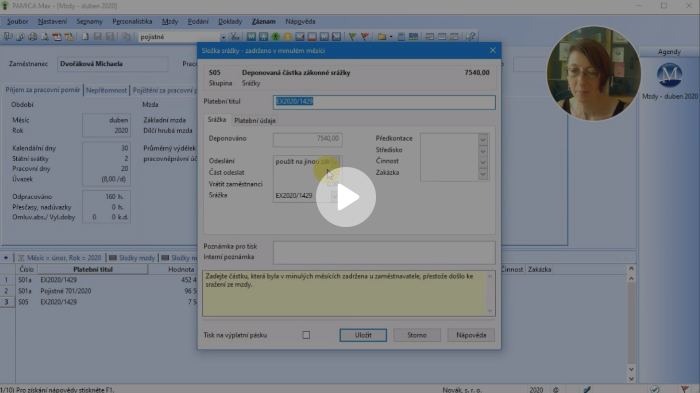The width and height of the screenshot is (700, 393).
Task: Click the help pointer icon ending the toolbar
Action: click(x=471, y=37)
